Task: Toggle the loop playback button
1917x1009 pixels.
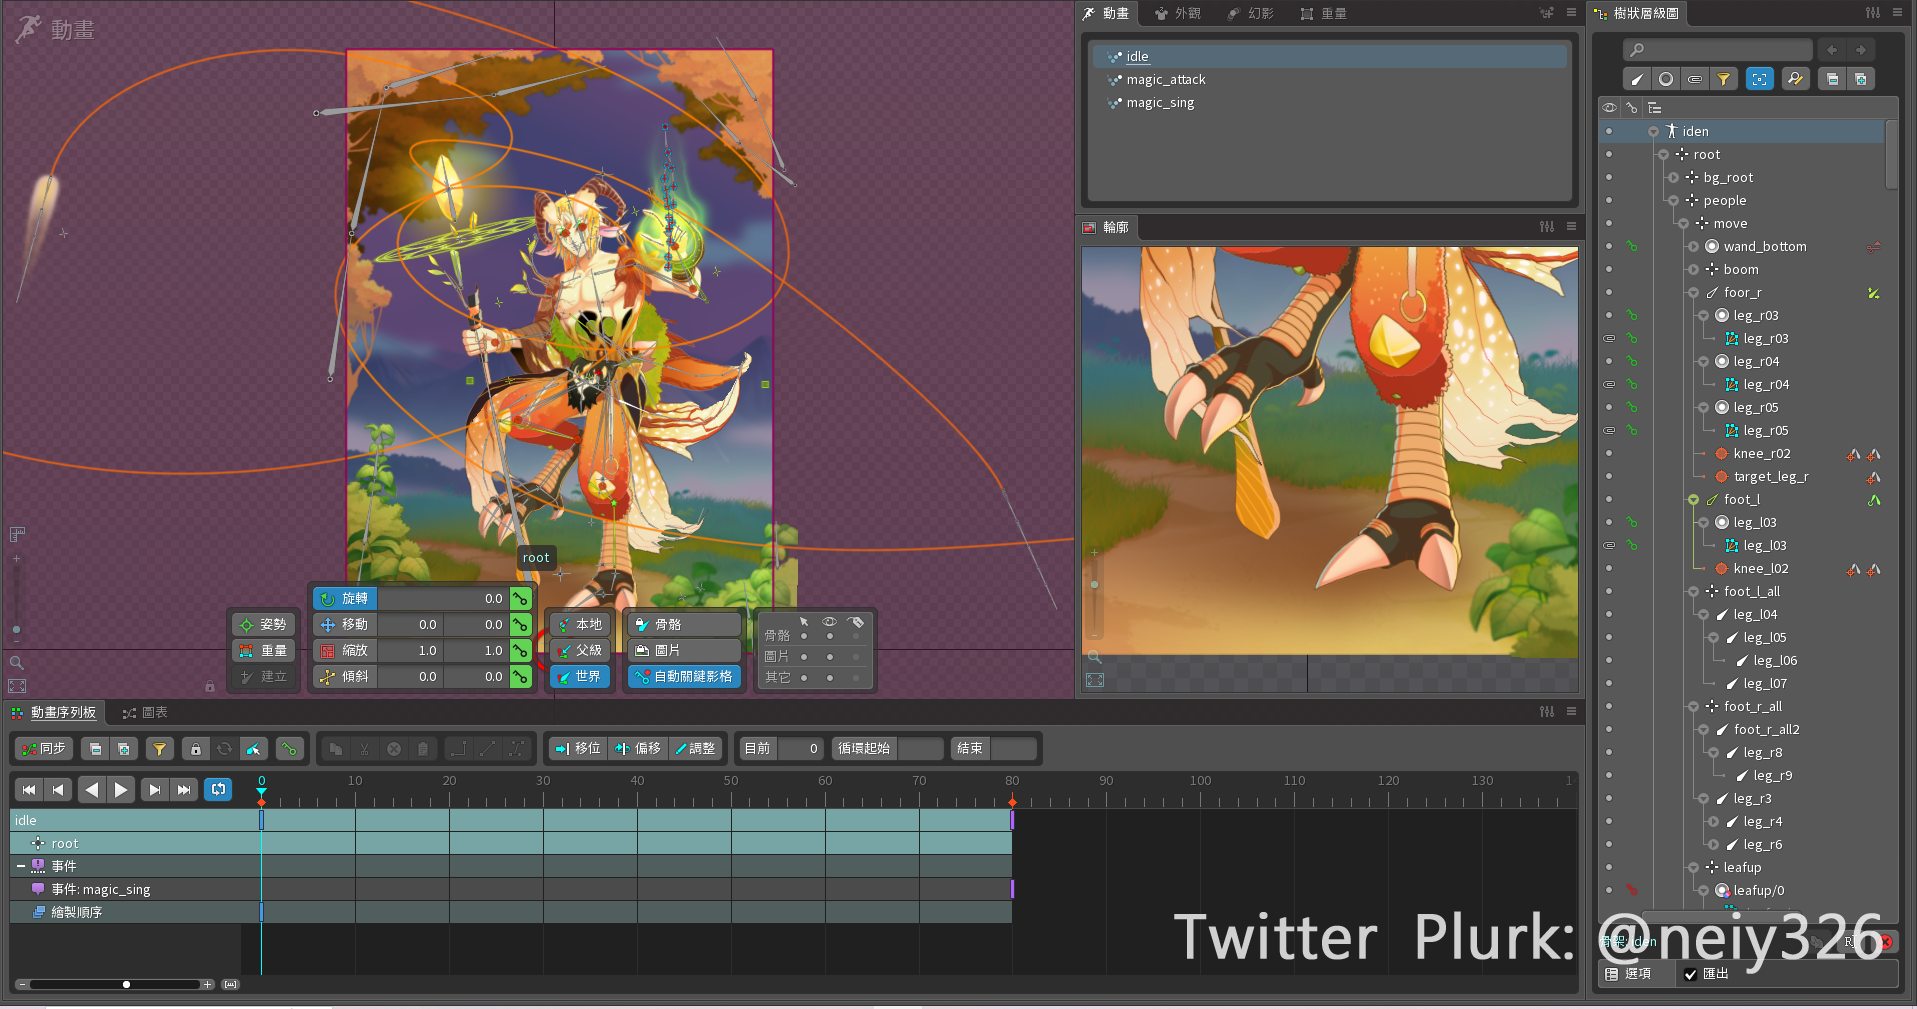Action: click(x=217, y=789)
